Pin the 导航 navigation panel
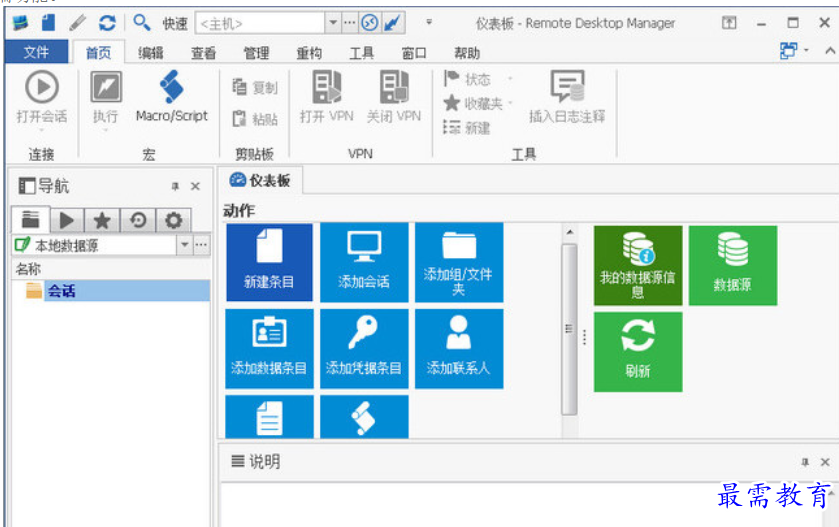Screen dimensions: 839x527 [175, 186]
